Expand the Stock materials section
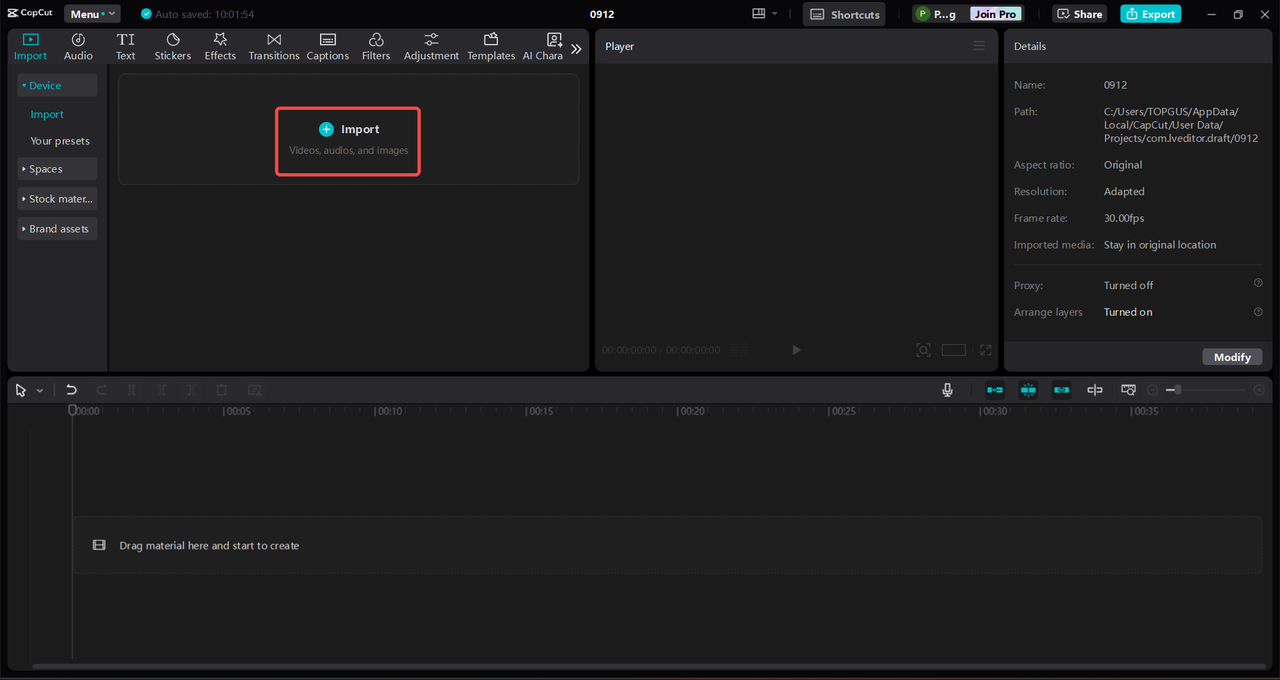1280x680 pixels. coord(57,199)
